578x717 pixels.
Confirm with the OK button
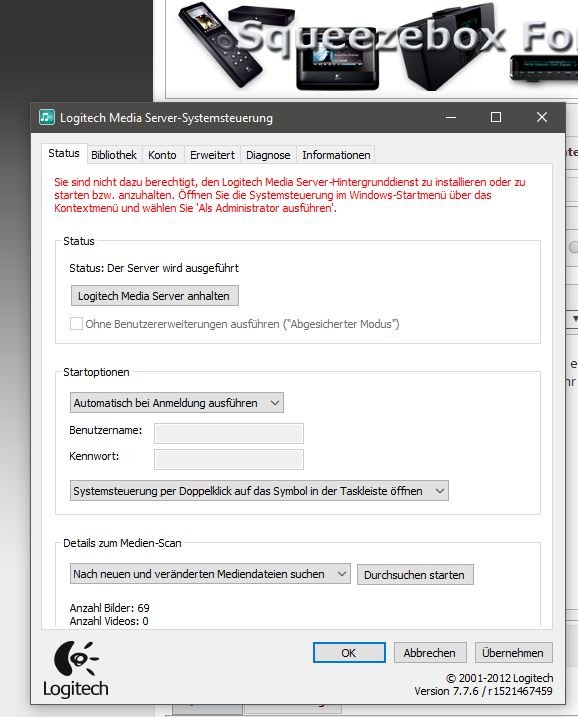pyautogui.click(x=349, y=653)
